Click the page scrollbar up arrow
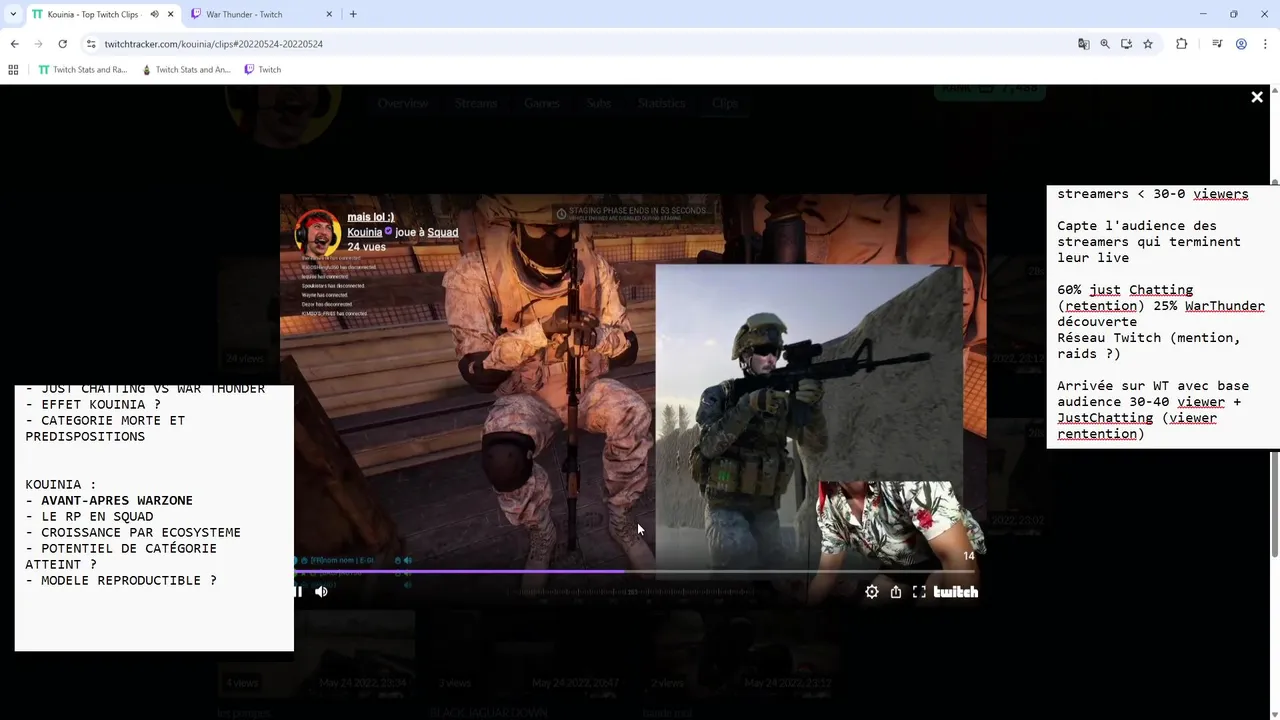 pos(1275,90)
